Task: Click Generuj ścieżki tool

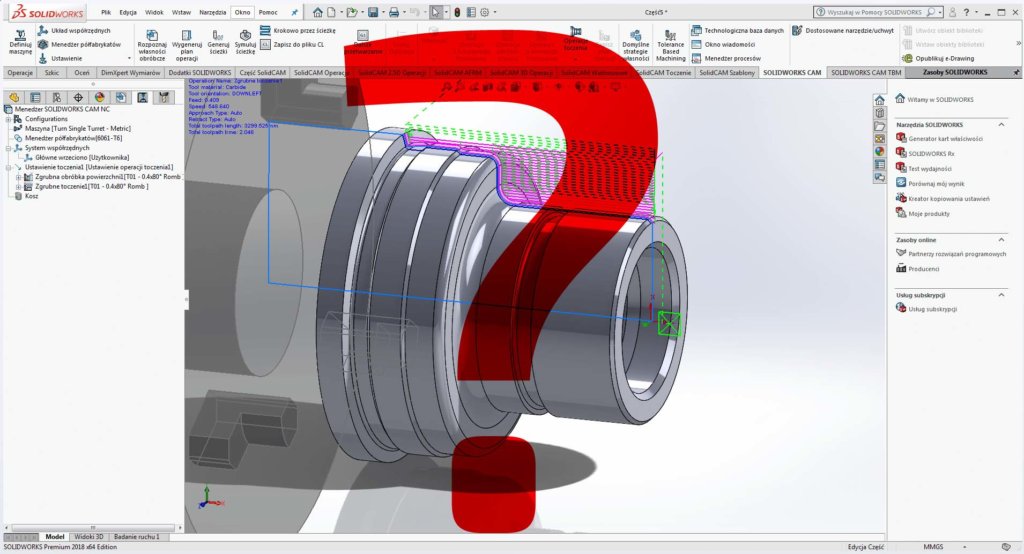Action: point(218,42)
